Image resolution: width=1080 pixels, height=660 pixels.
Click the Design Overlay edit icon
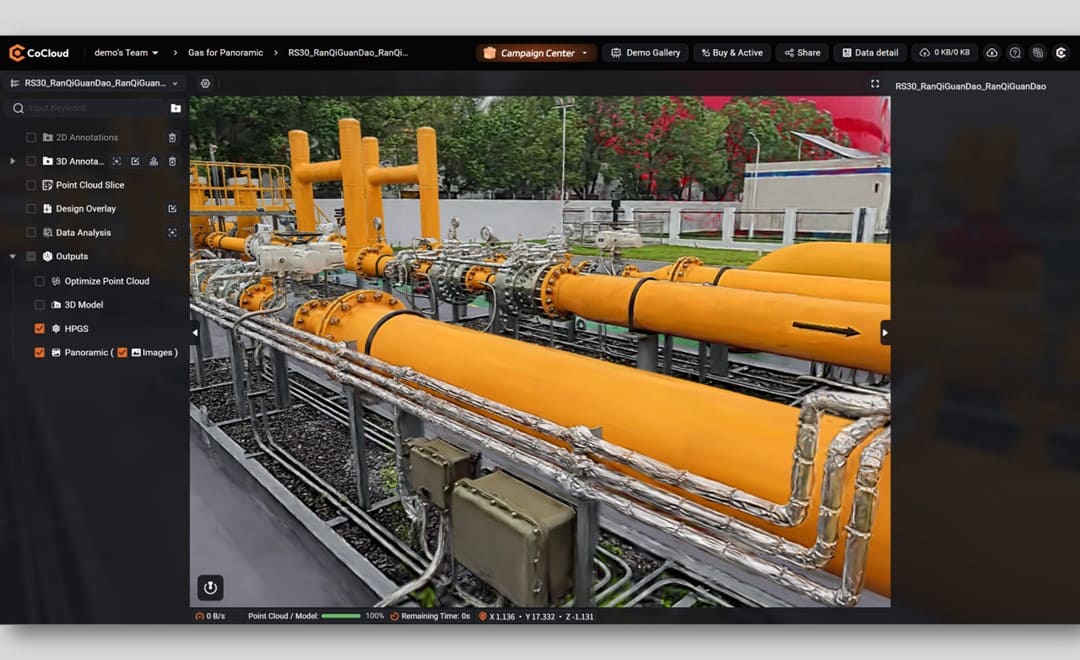click(172, 208)
